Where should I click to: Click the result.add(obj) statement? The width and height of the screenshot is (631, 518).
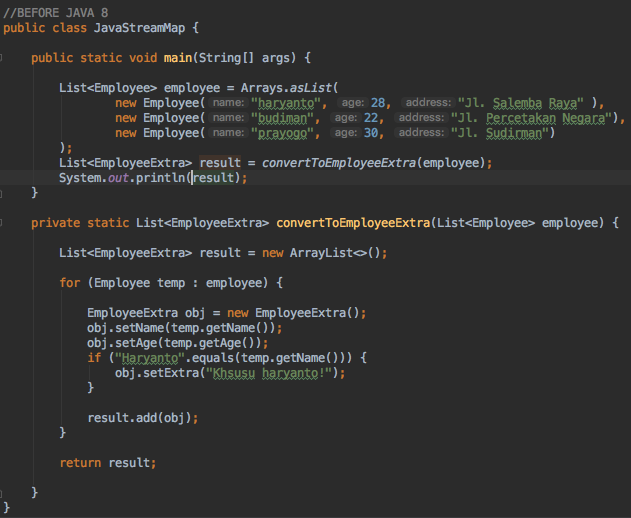click(x=143, y=418)
